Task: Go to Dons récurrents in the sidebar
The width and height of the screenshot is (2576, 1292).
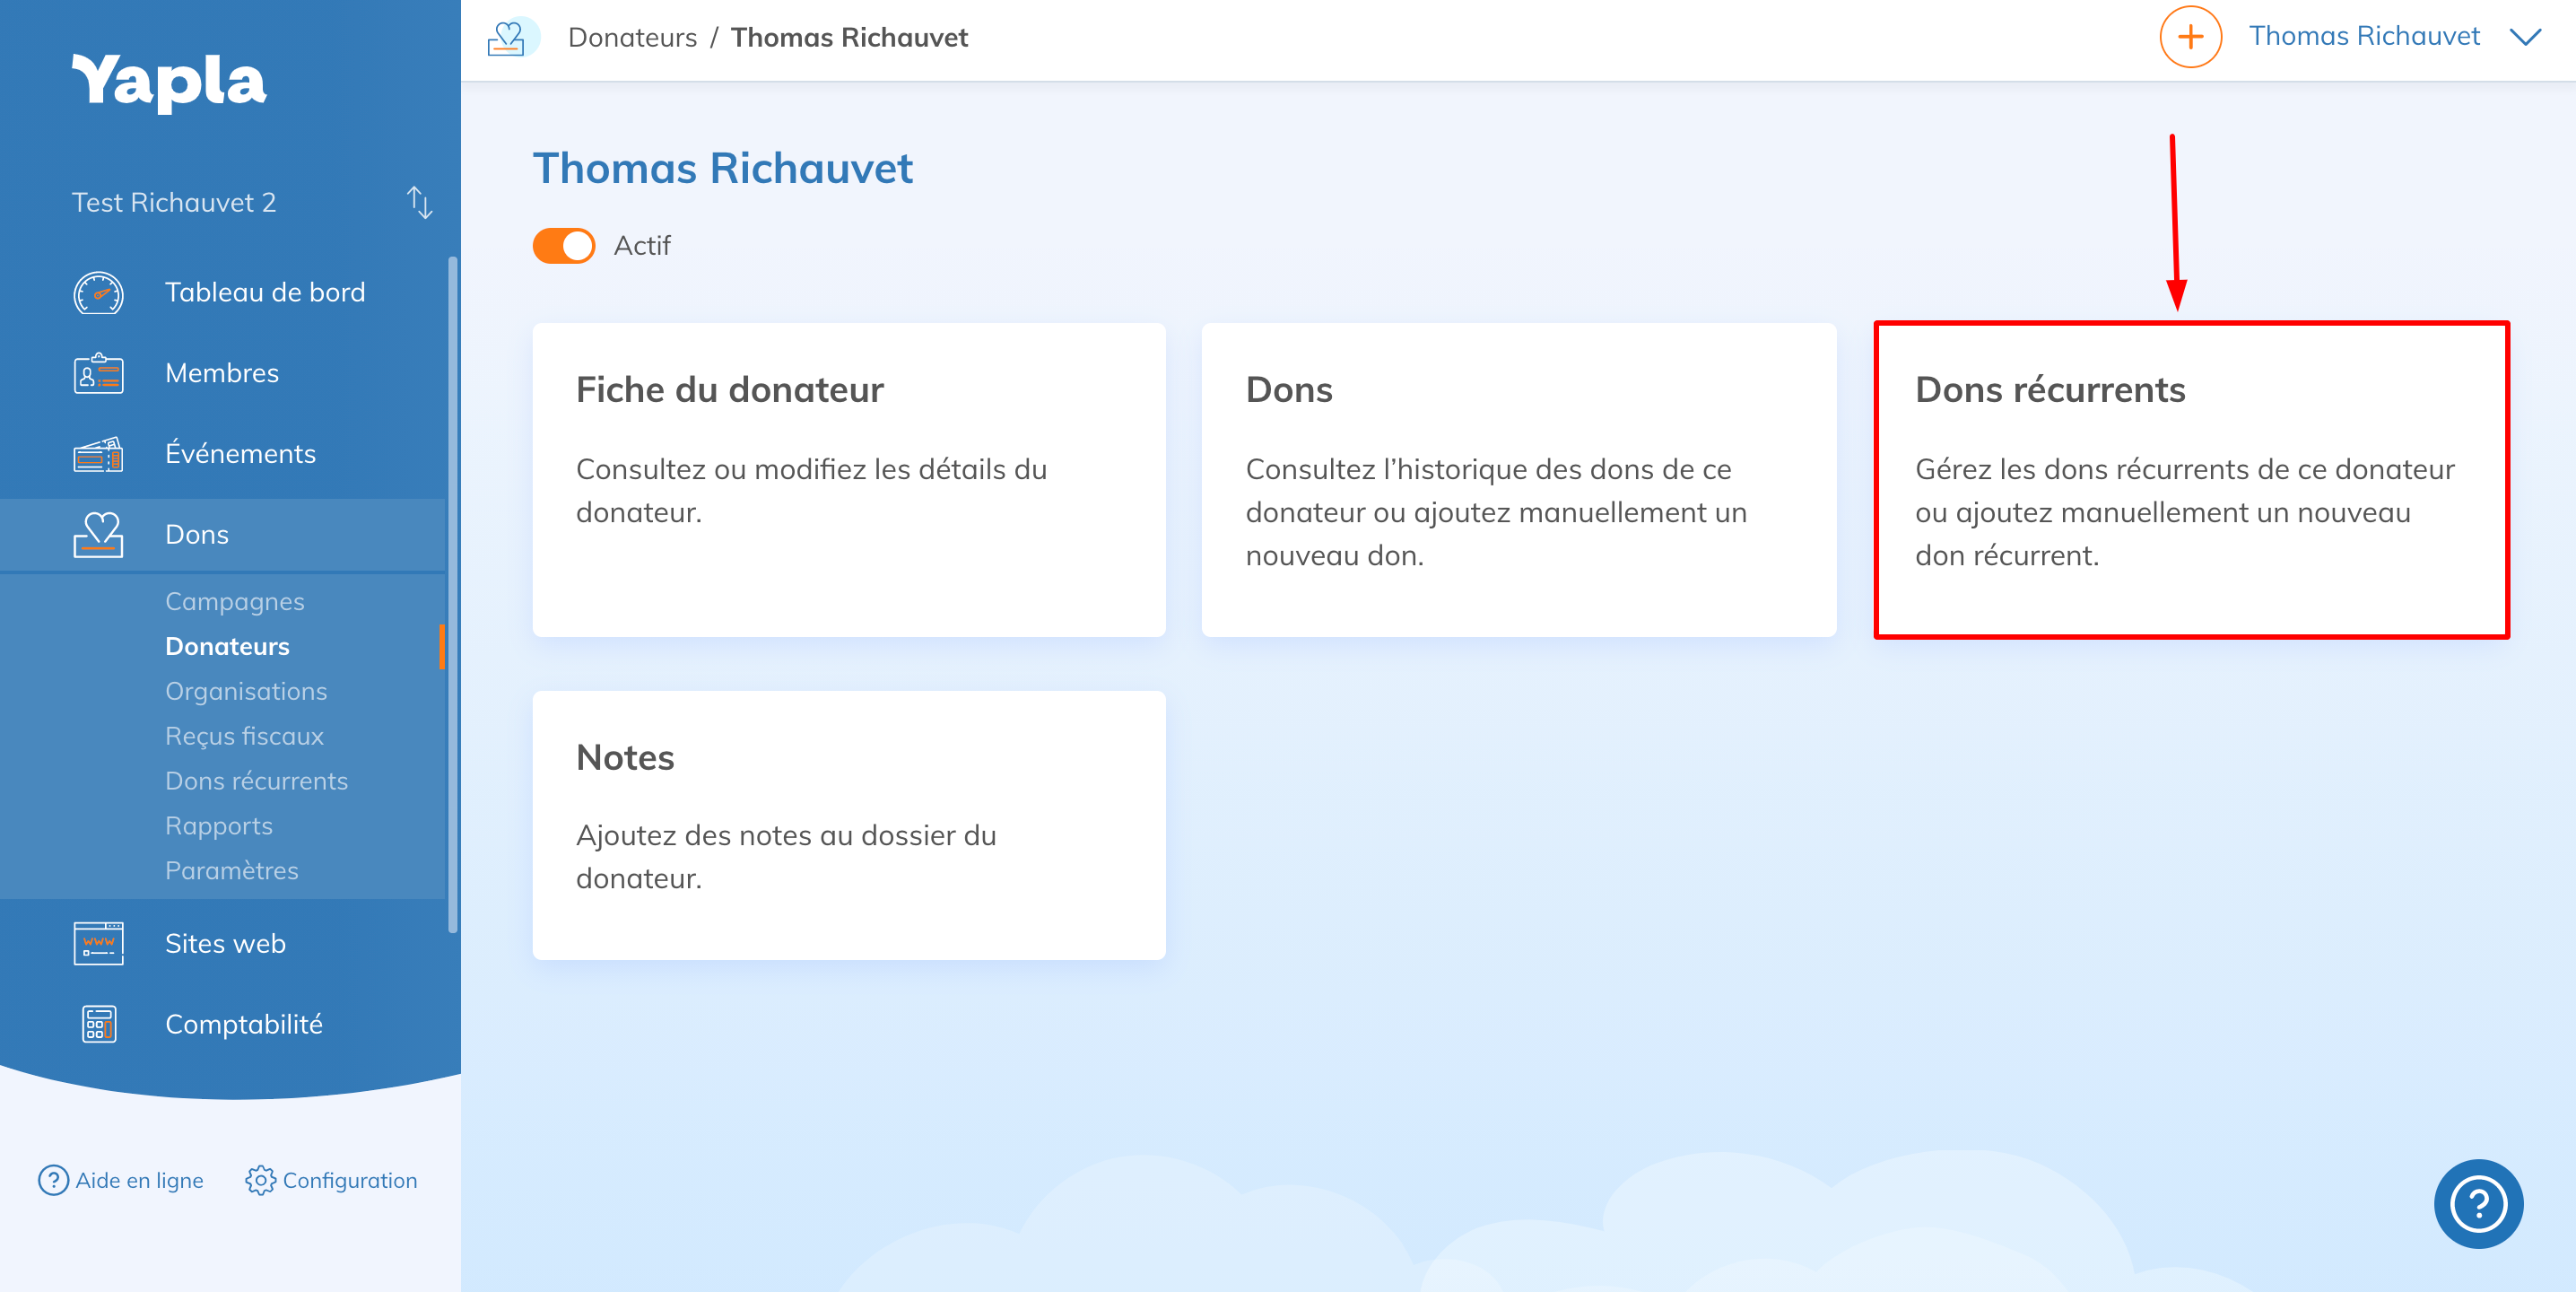Action: click(x=257, y=781)
